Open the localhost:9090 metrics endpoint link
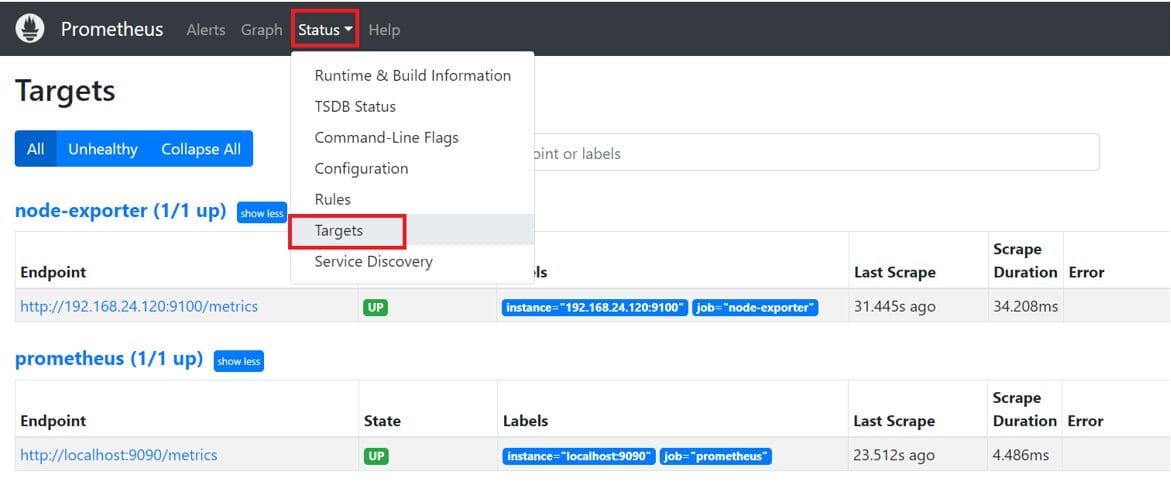Viewport: 1171px width, 482px height. (x=119, y=456)
